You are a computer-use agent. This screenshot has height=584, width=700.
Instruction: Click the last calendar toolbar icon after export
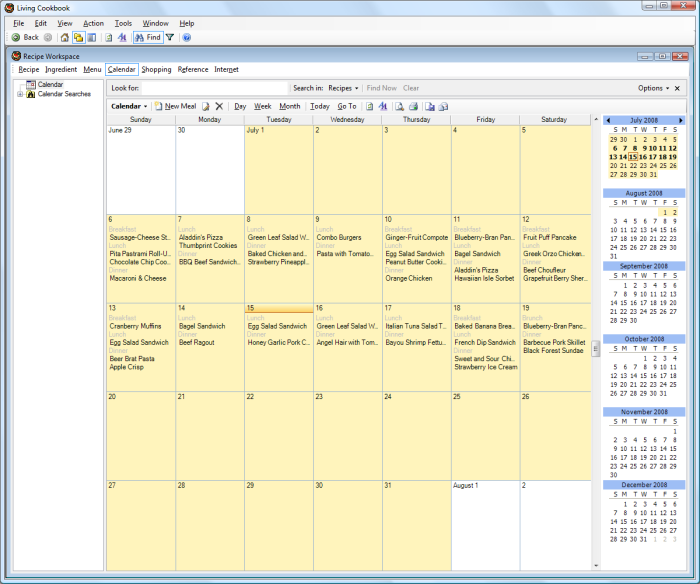(443, 106)
